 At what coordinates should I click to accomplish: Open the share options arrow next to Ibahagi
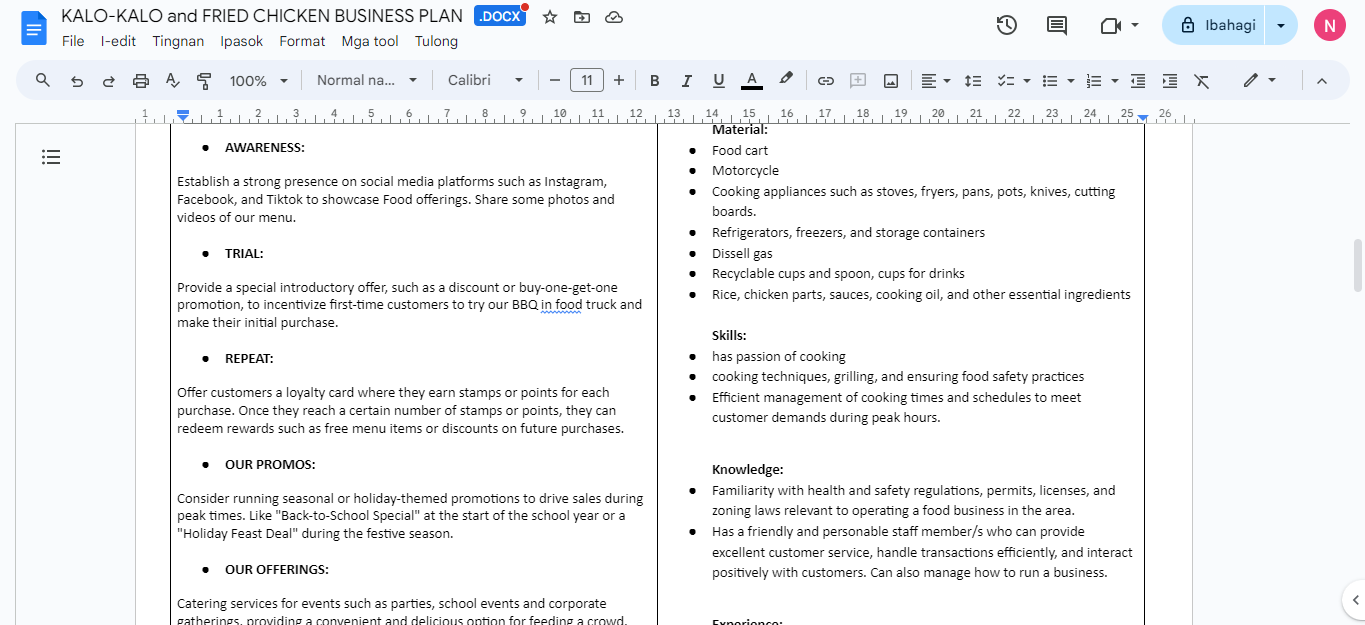click(1281, 25)
